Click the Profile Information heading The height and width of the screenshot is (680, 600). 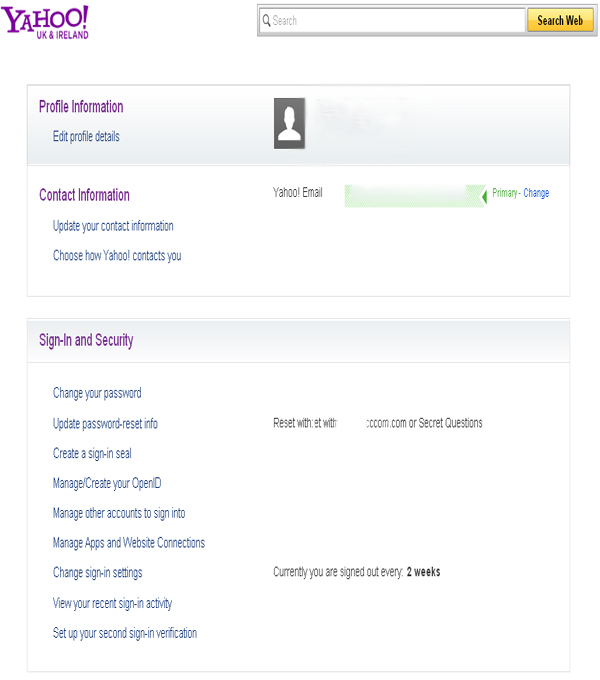tap(81, 107)
